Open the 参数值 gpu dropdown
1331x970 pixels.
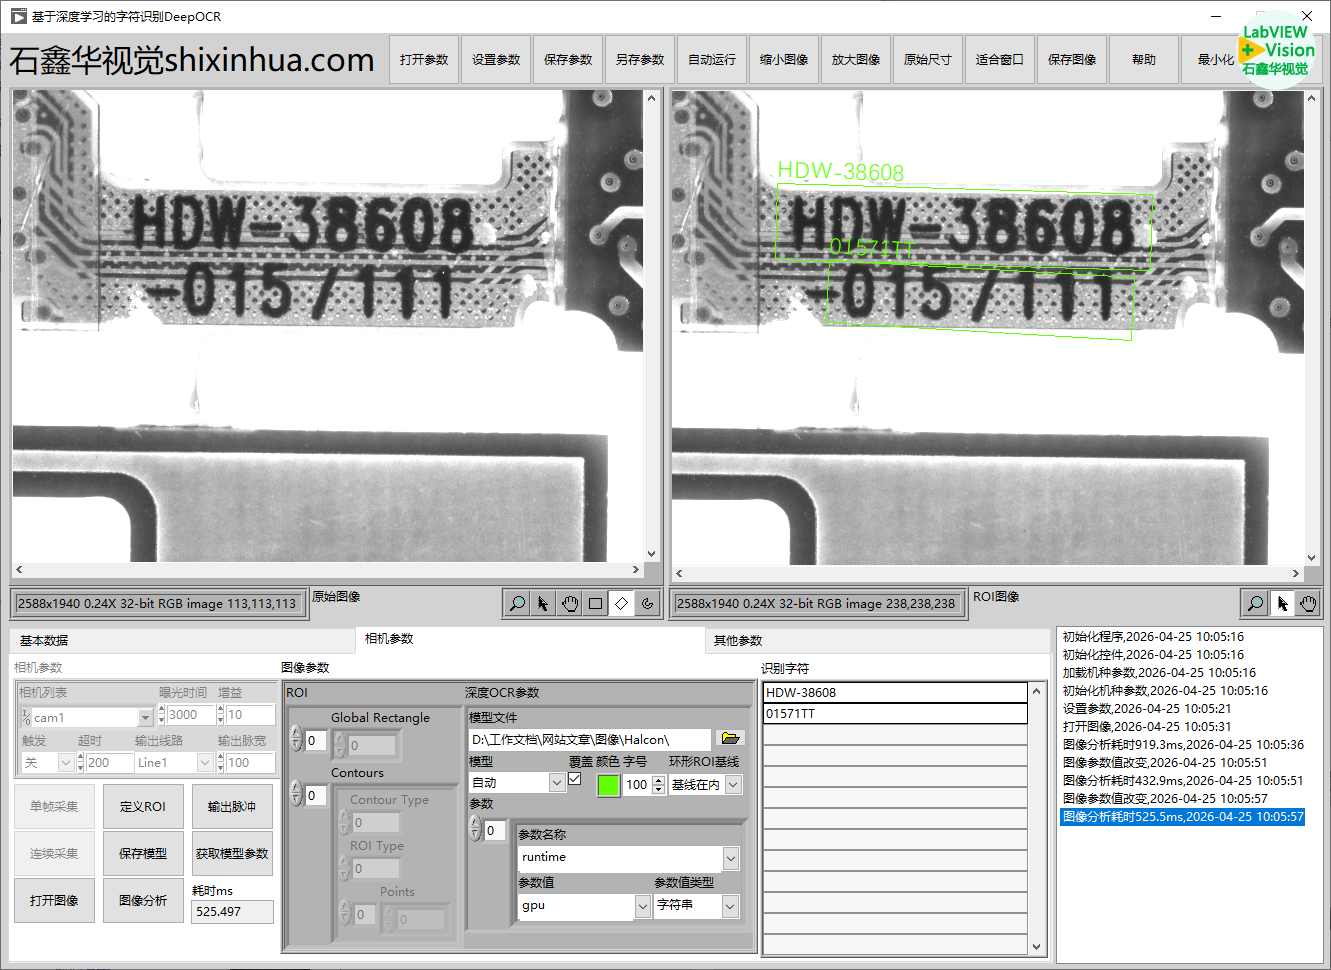tap(642, 906)
